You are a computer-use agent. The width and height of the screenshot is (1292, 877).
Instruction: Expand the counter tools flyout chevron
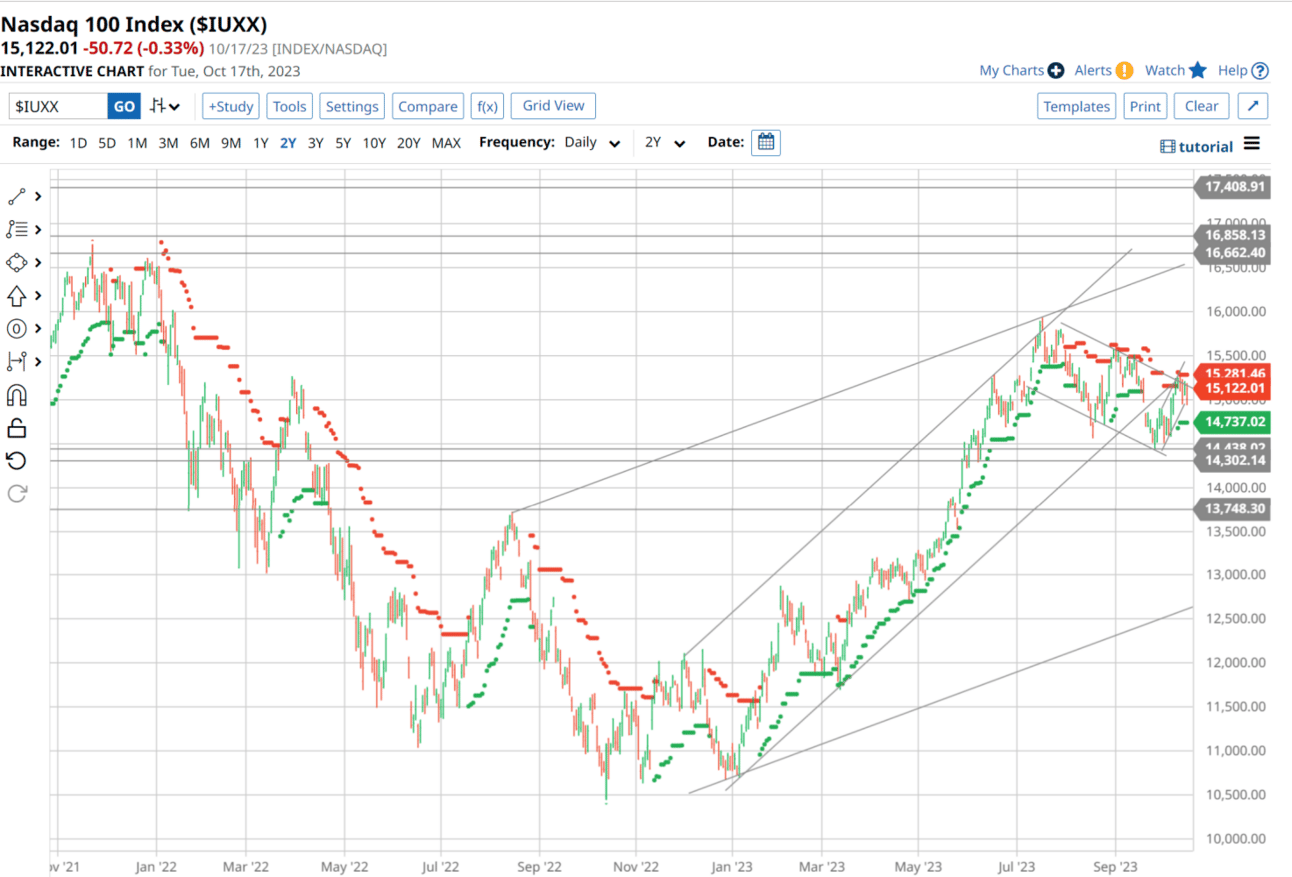[38, 328]
